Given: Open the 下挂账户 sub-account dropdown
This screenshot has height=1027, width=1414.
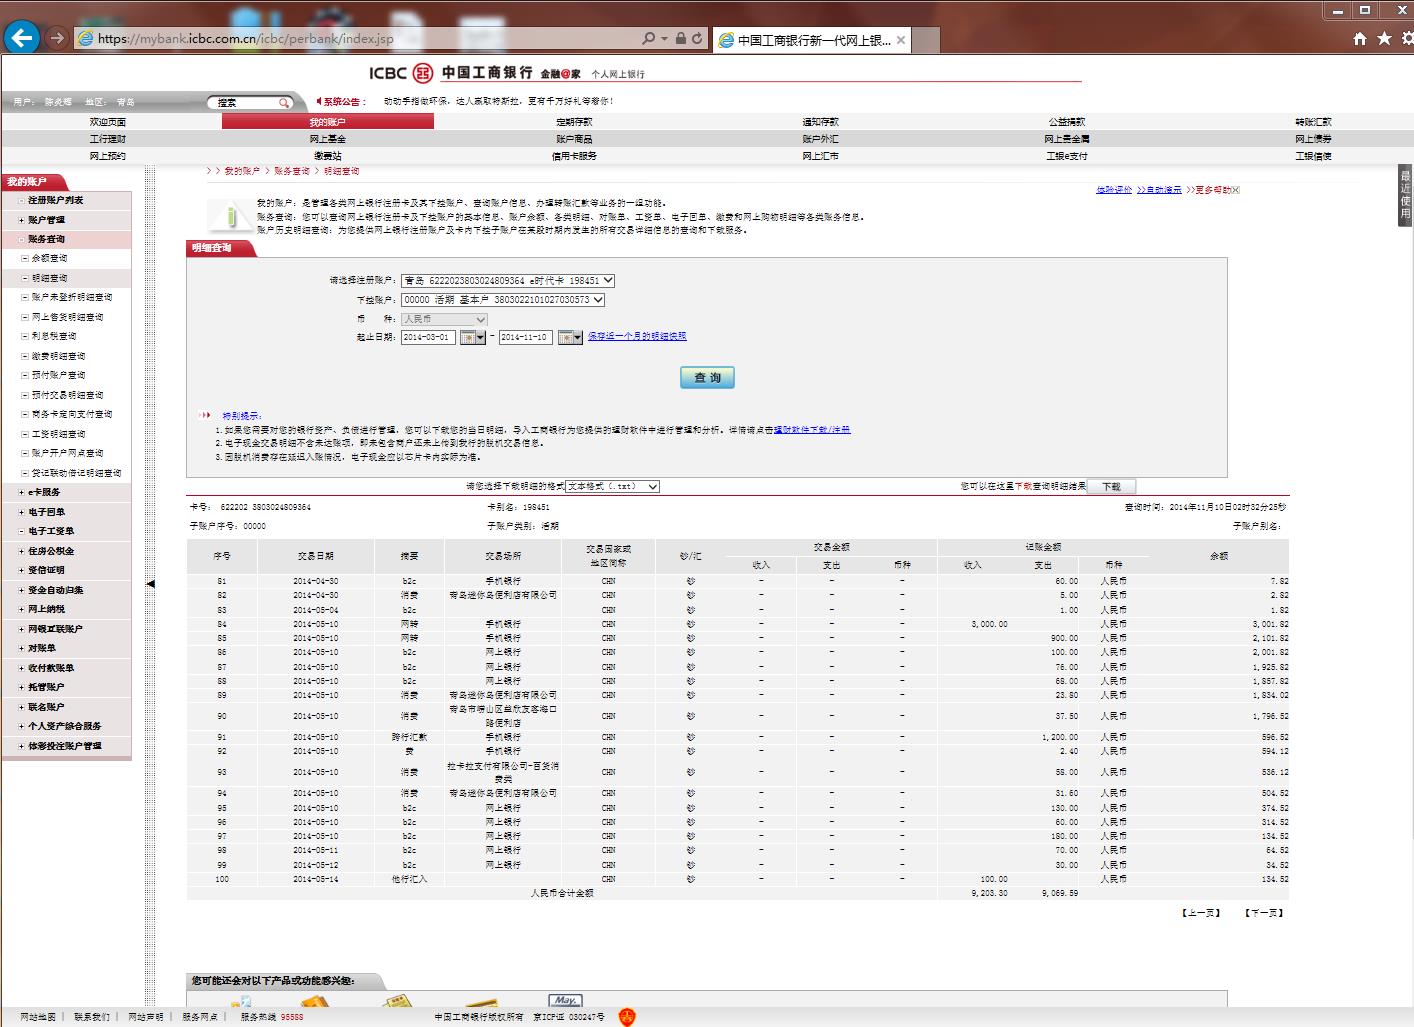Looking at the screenshot, I should coord(503,300).
